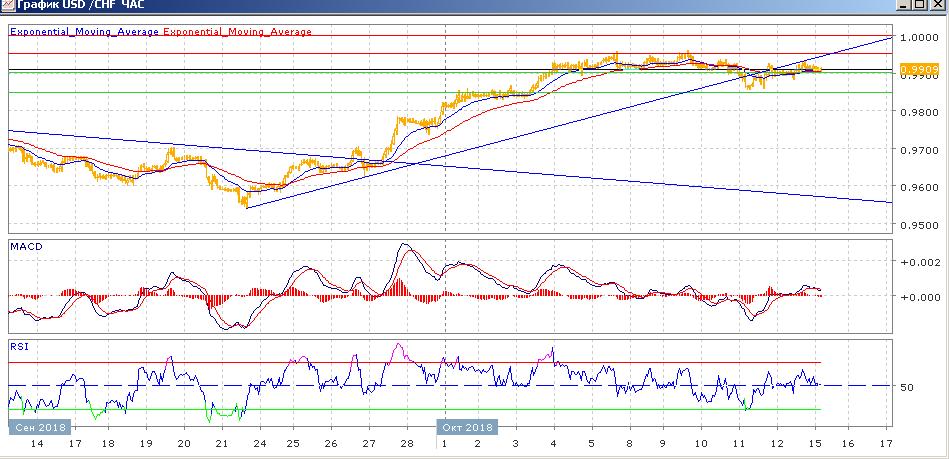Click date 16 on the time axis
The image size is (949, 459).
(848, 443)
